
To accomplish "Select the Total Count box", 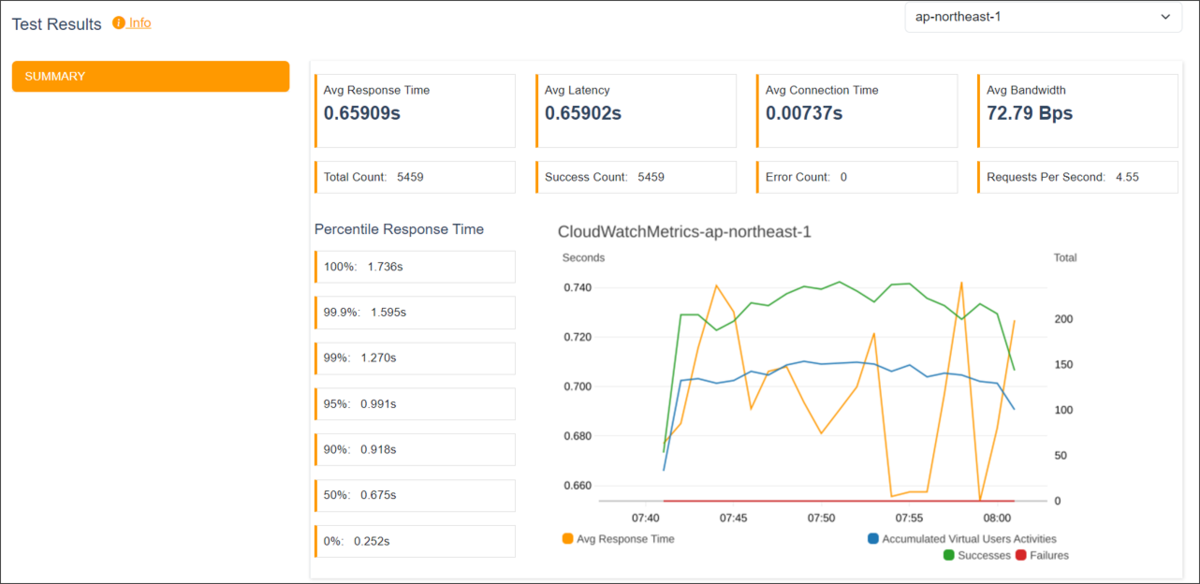I will tap(415, 177).
